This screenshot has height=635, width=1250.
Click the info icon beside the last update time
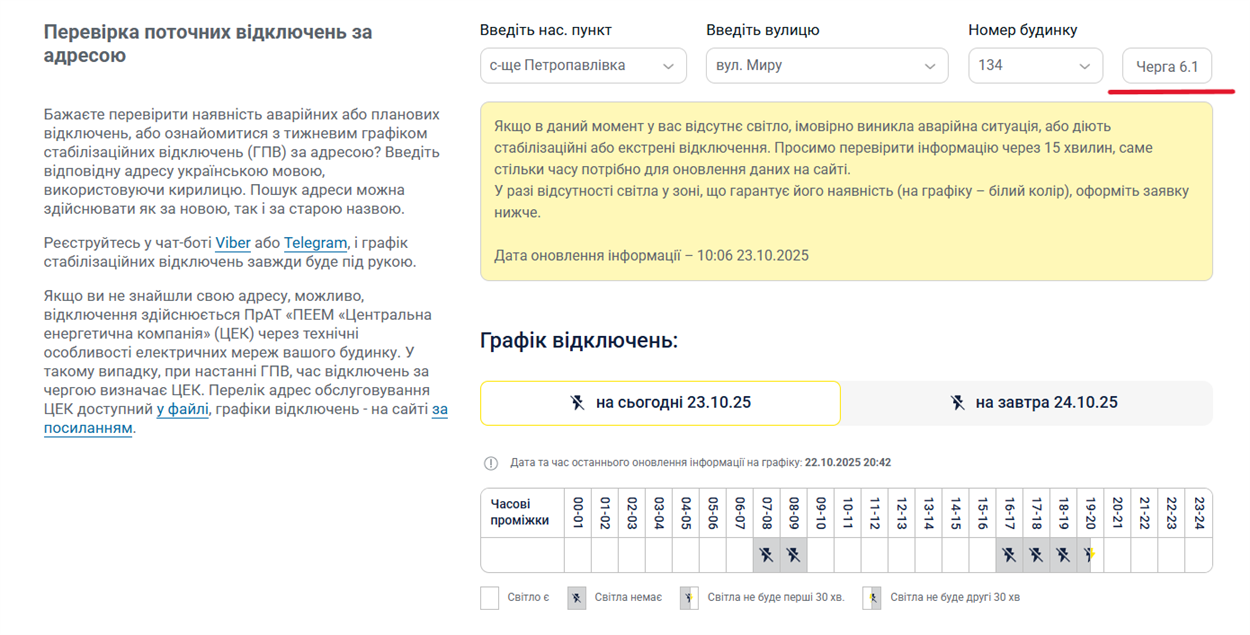point(491,463)
